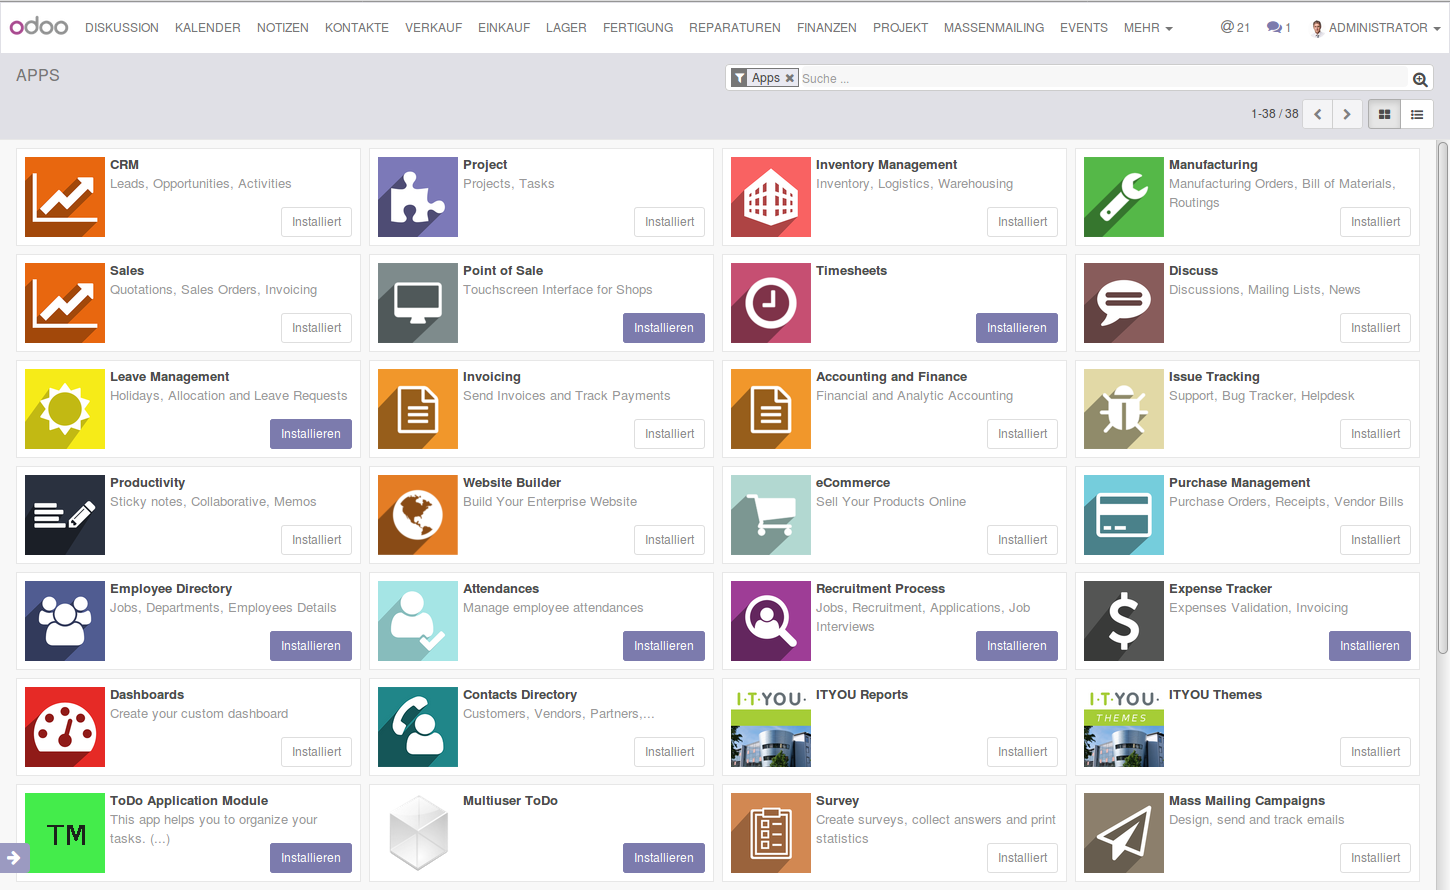Select the Expense Tracker dollar icon
This screenshot has height=890, width=1450.
(1124, 621)
